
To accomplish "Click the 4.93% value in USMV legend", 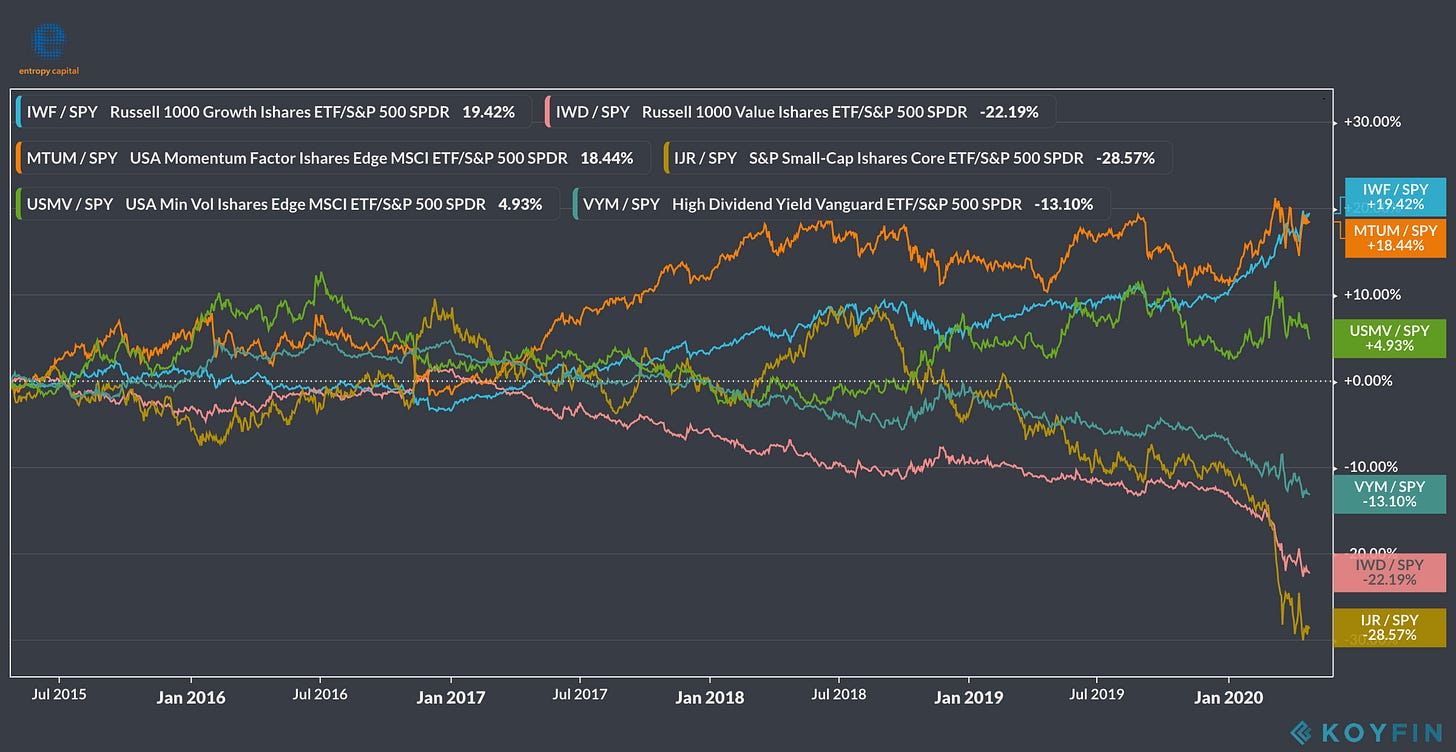I will point(520,204).
